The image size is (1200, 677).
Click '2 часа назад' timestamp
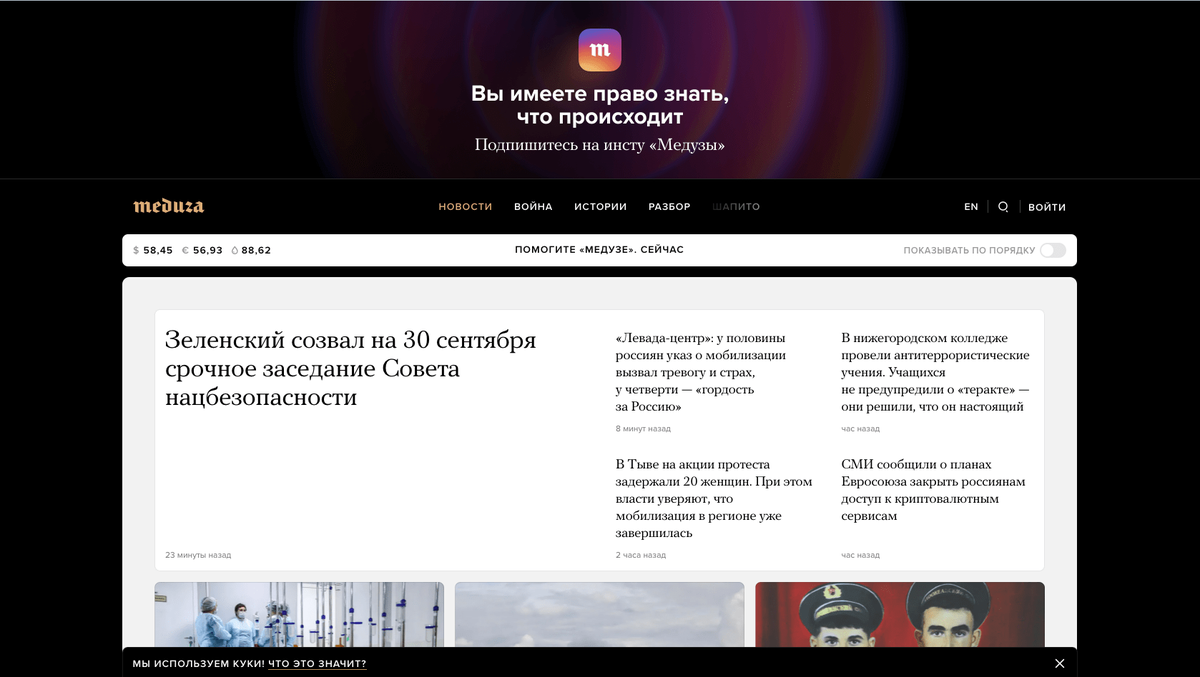tap(641, 555)
